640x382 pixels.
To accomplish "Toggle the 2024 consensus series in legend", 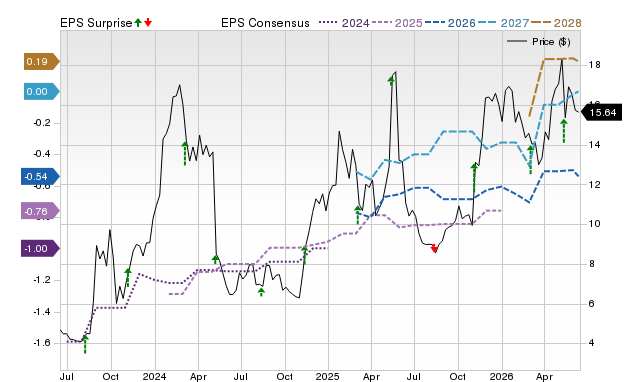I will click(x=344, y=23).
